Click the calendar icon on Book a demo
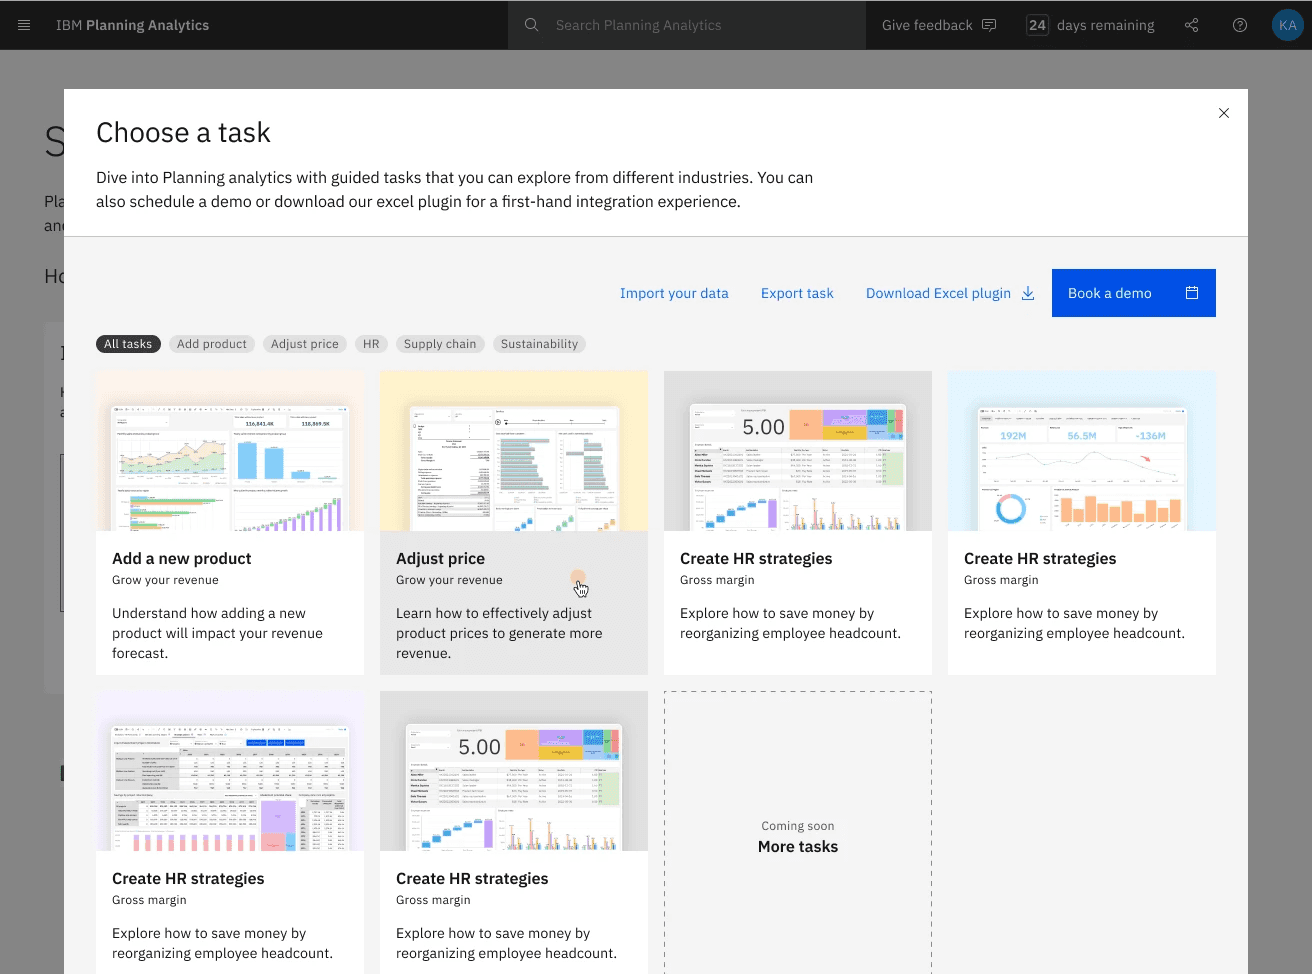 pos(1192,293)
